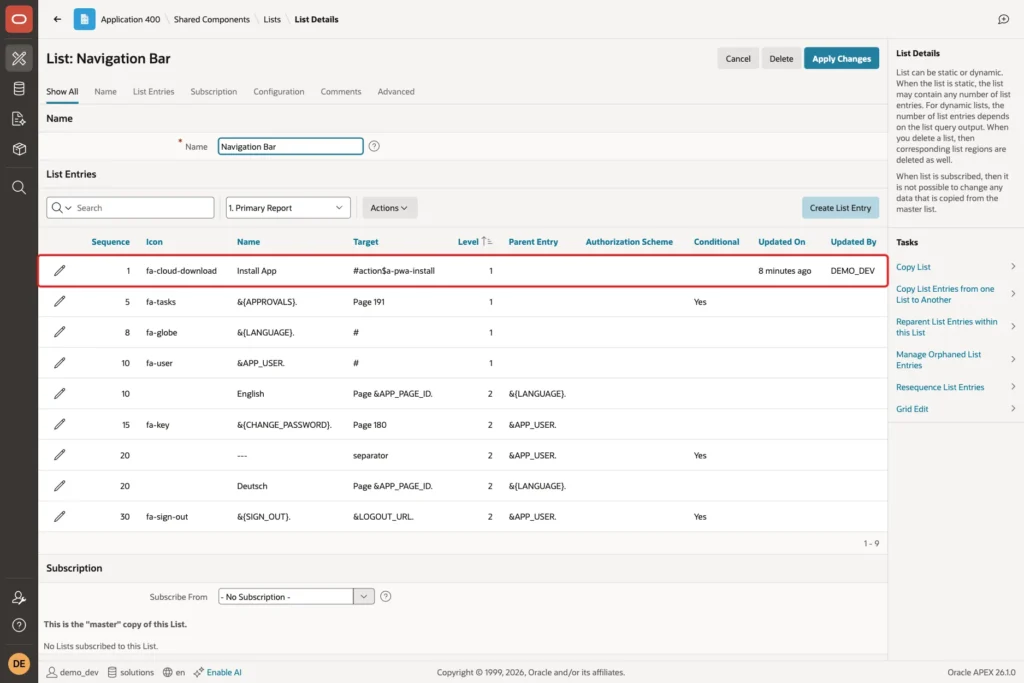The image size is (1024, 683).
Task: Open the feedback comment icon at top right
Action: coord(1004,20)
